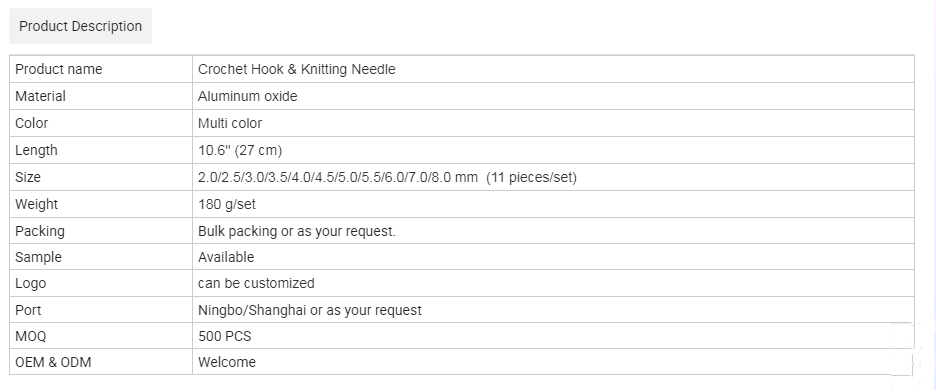The height and width of the screenshot is (390, 936).
Task: Click the 'Sample' row label
Action: click(38, 257)
